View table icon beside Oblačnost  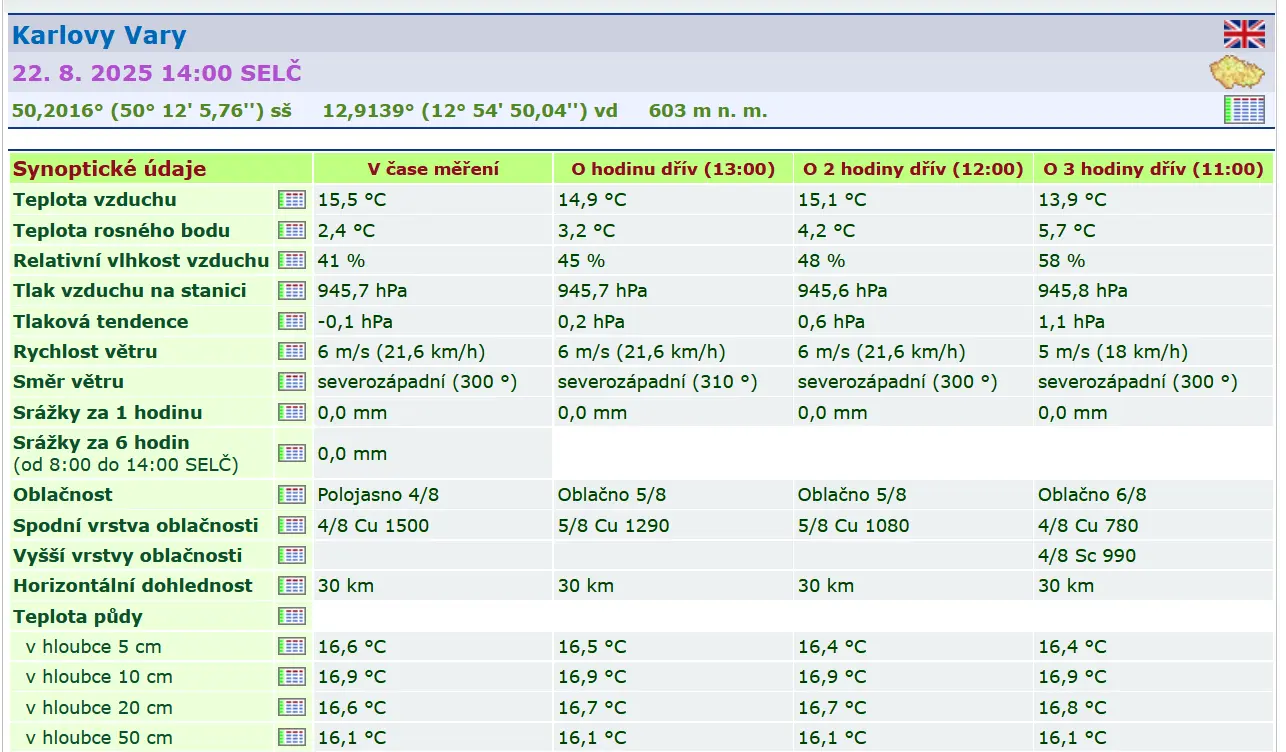pyautogui.click(x=291, y=494)
